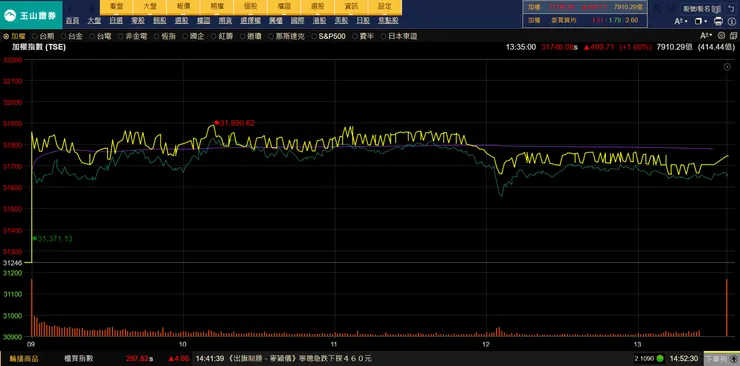Viewport: 740px width, 366px height.
Task: Click the 玉山證券 logo
Action: point(31,15)
